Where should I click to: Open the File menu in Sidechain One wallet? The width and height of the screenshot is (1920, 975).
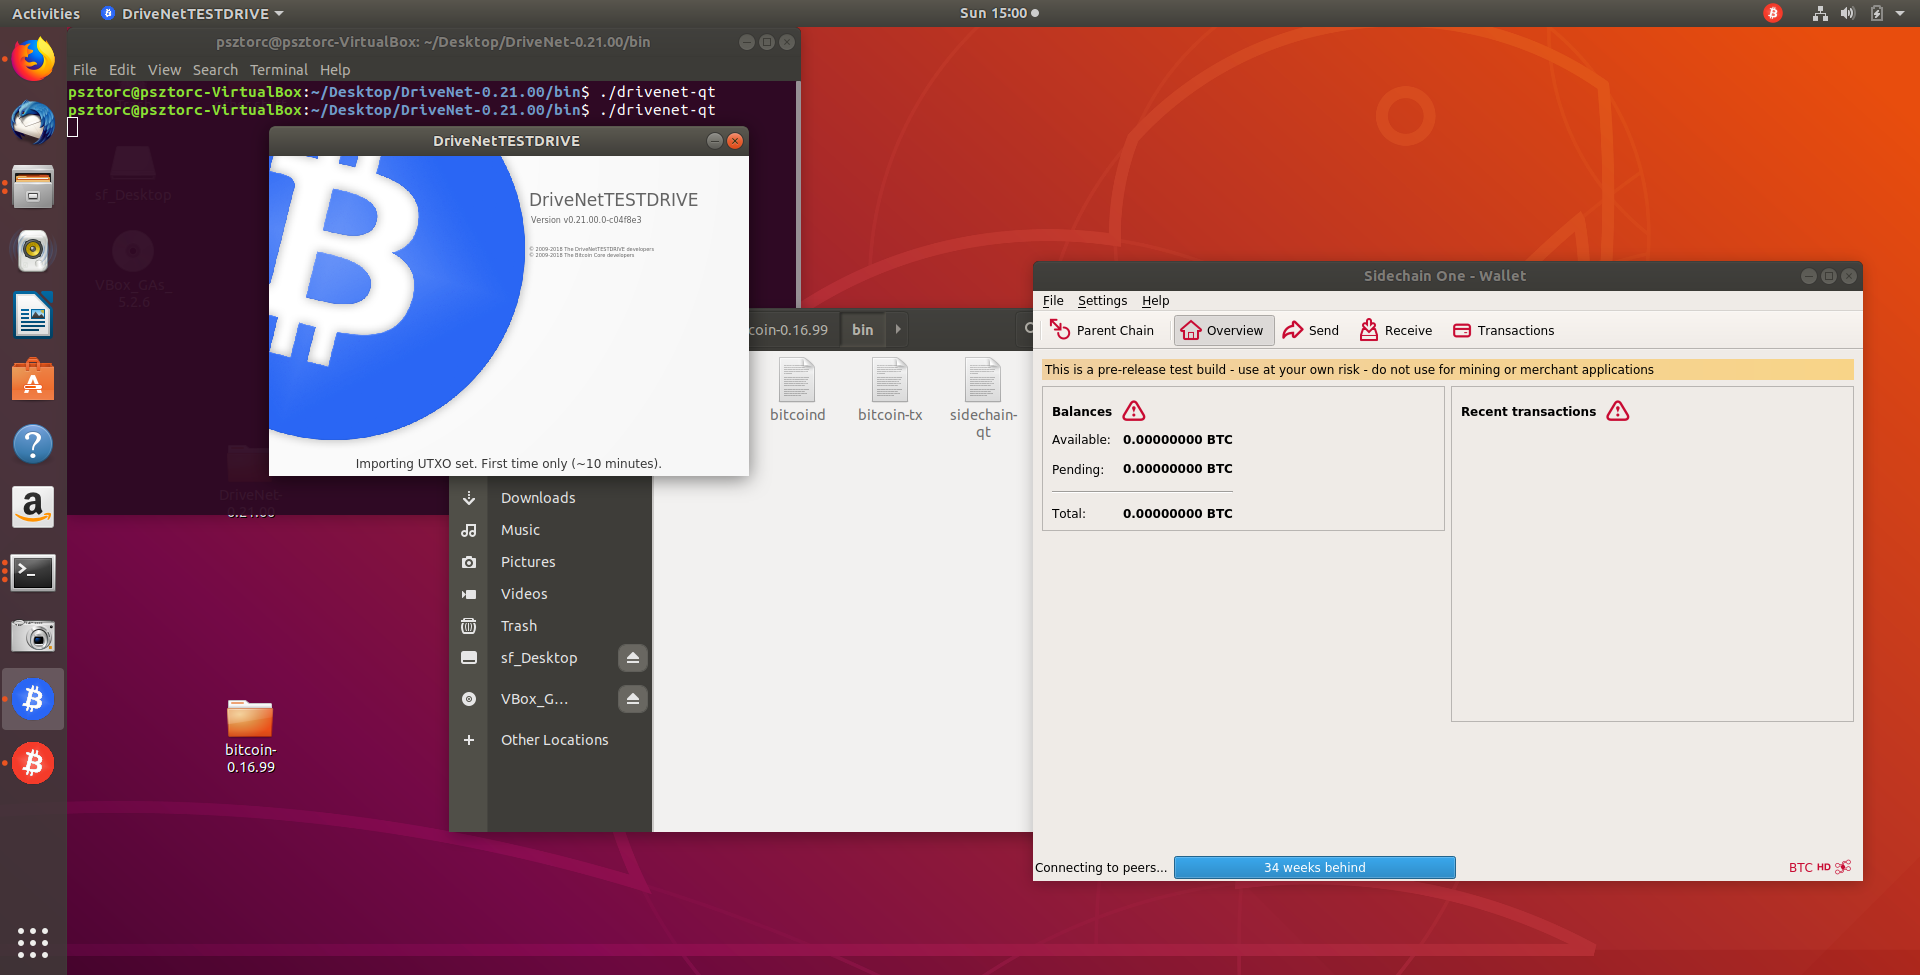tap(1053, 300)
